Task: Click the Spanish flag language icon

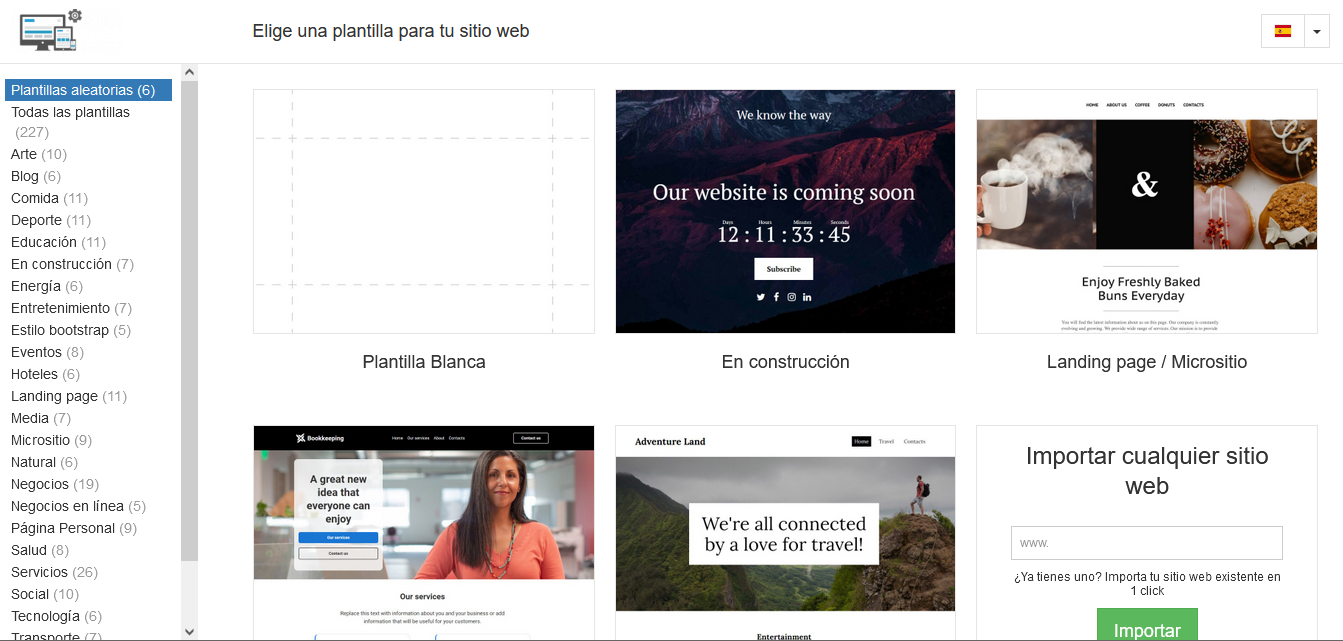Action: point(1282,31)
